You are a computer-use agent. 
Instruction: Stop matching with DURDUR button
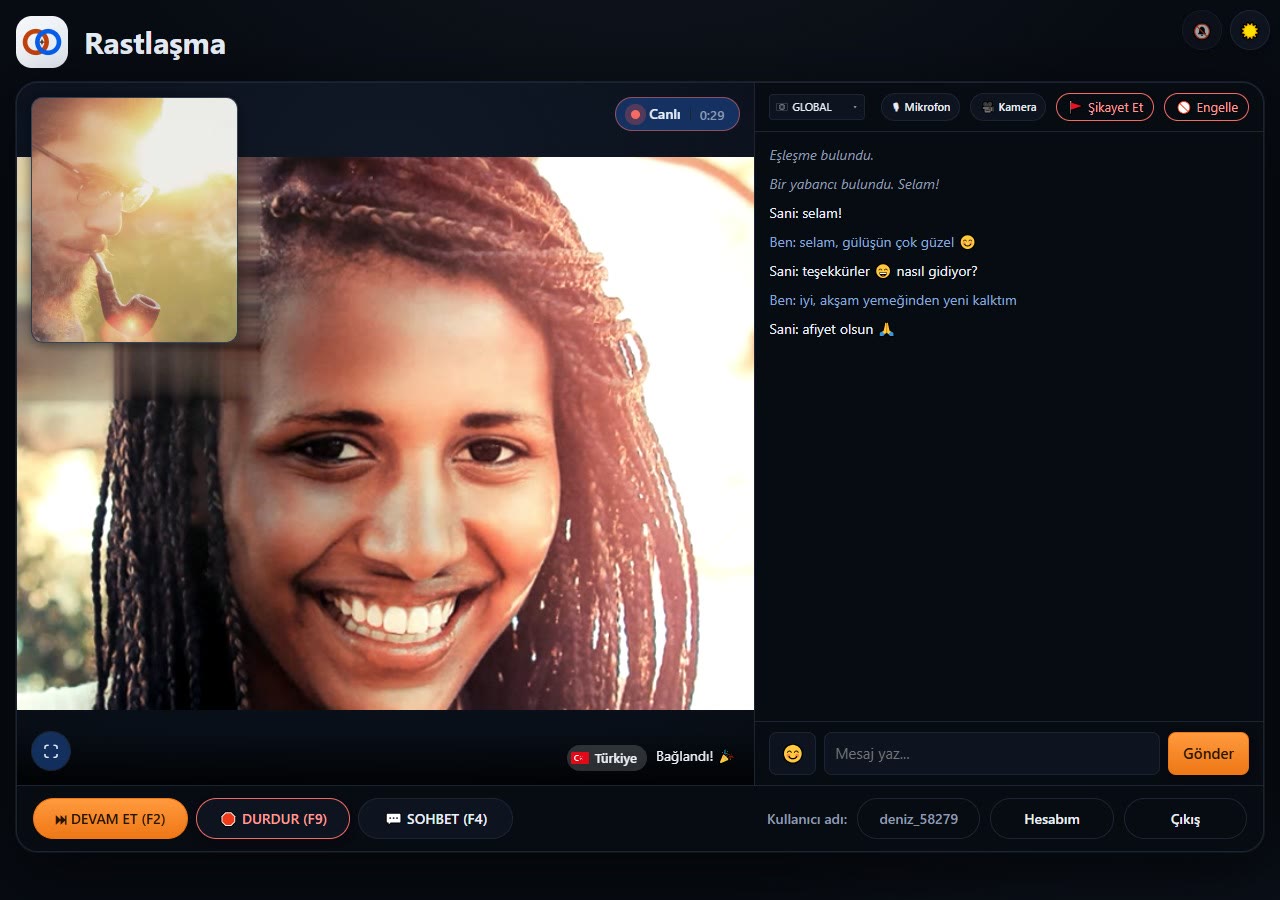(x=273, y=819)
